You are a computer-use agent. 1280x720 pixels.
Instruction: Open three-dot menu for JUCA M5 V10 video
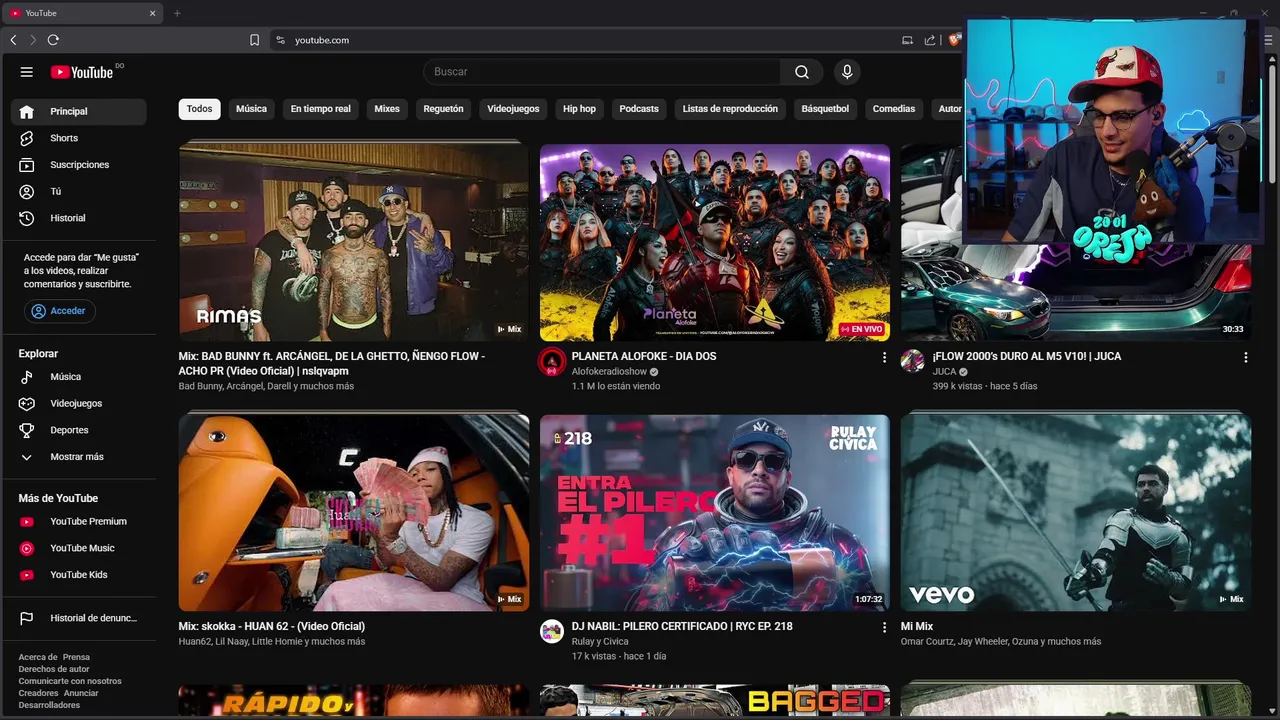pos(1245,357)
